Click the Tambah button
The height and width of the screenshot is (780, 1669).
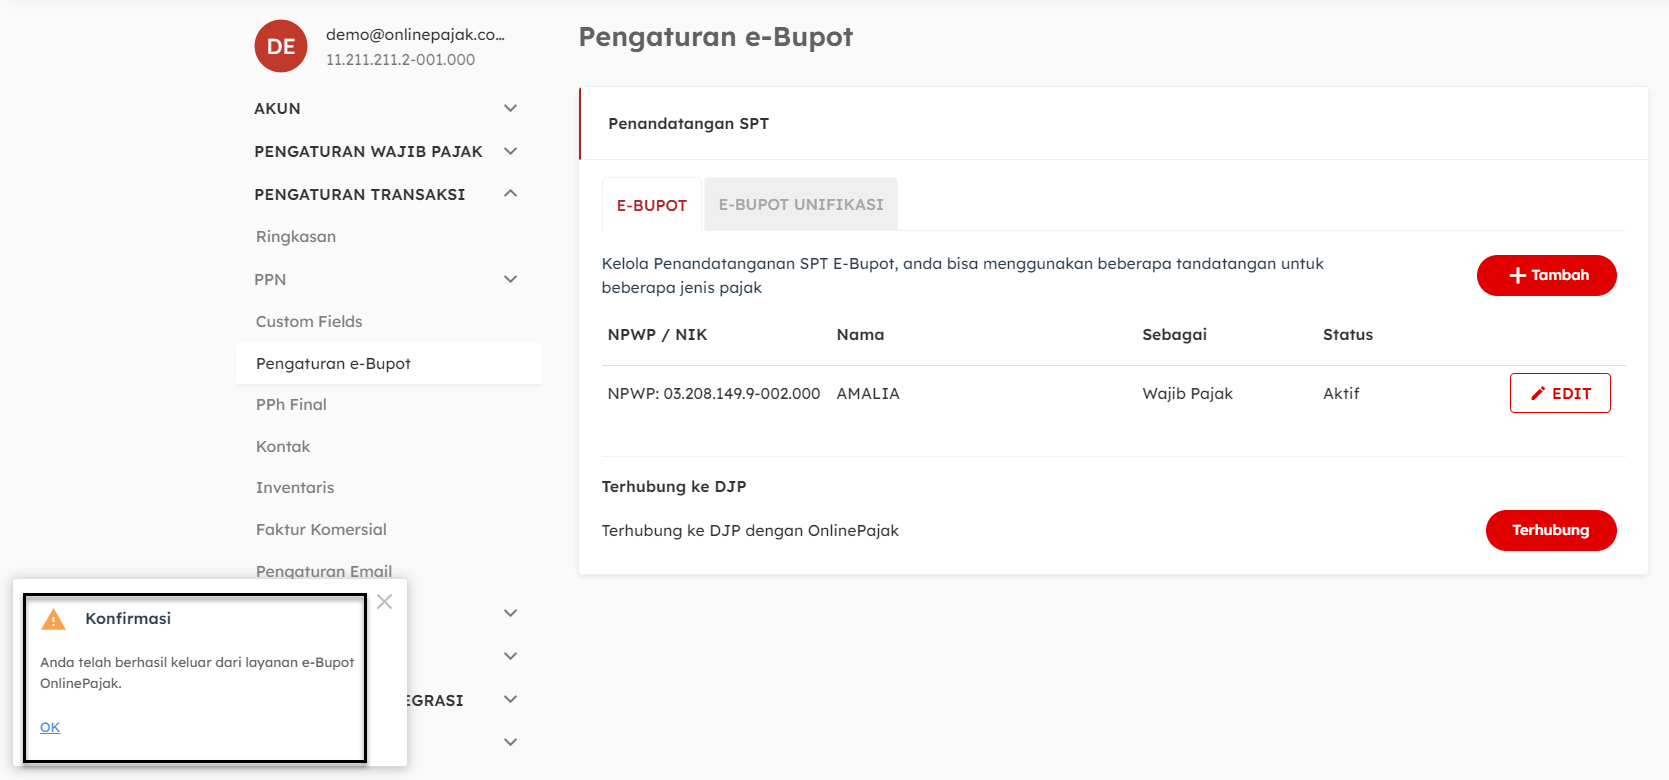coord(1546,275)
